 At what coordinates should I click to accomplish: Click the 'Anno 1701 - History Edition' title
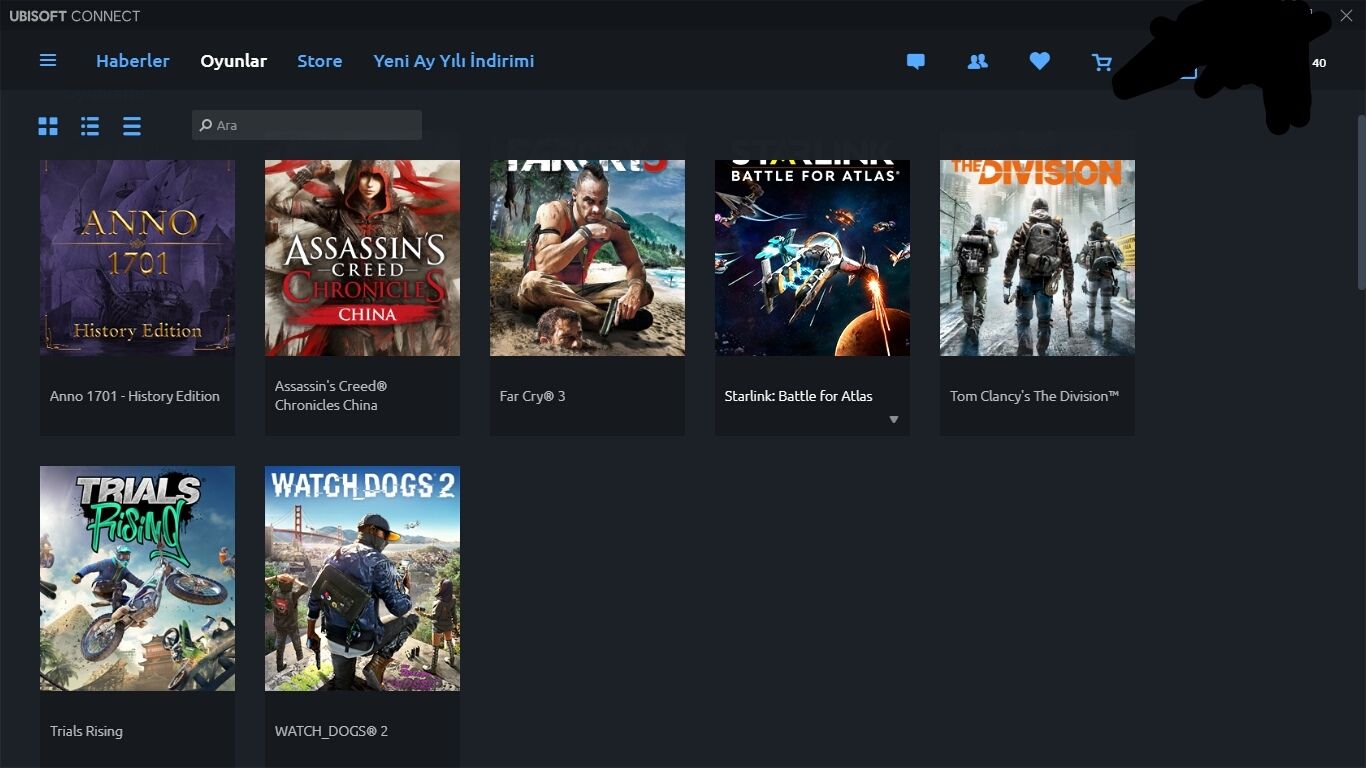(135, 396)
